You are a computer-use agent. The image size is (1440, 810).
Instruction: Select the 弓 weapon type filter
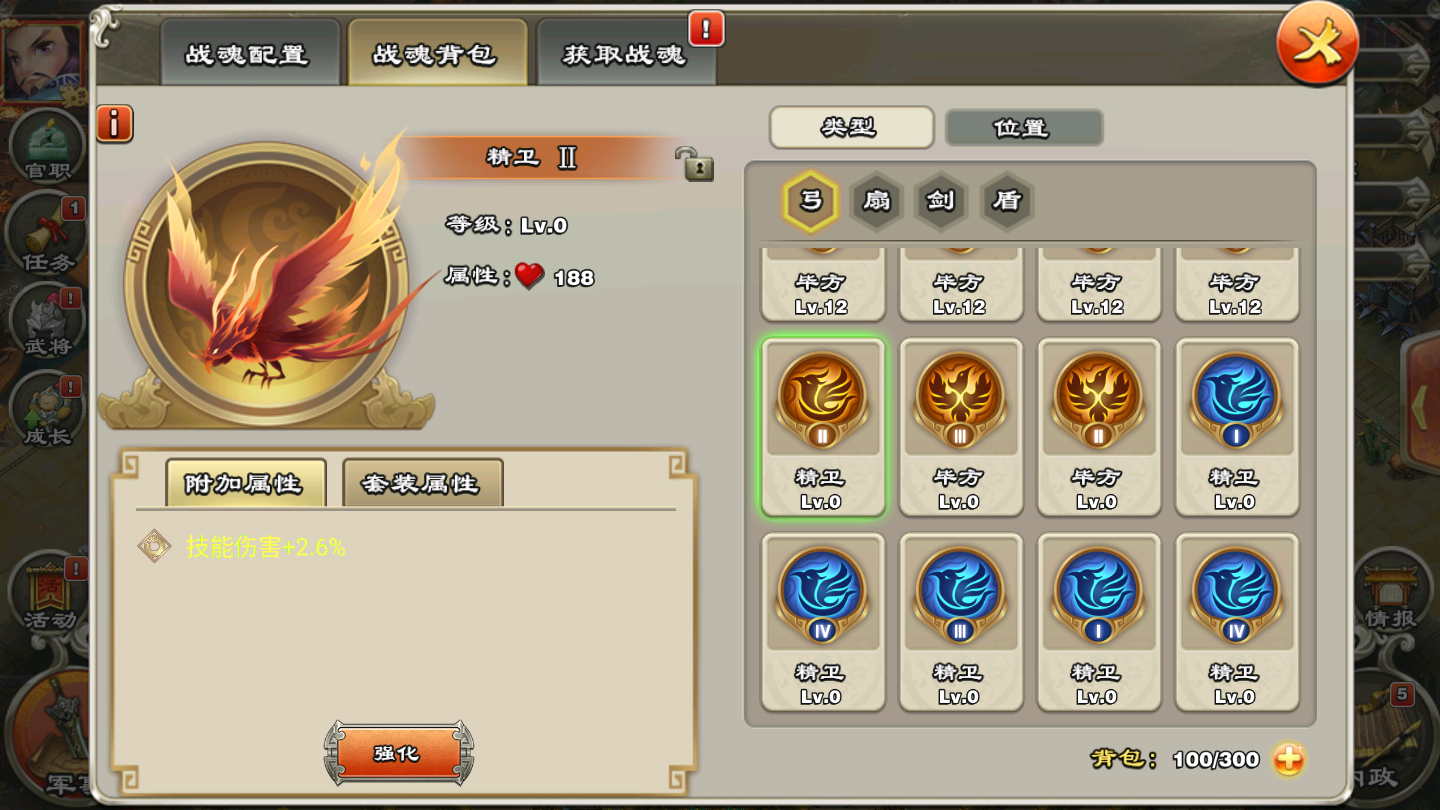pyautogui.click(x=811, y=201)
